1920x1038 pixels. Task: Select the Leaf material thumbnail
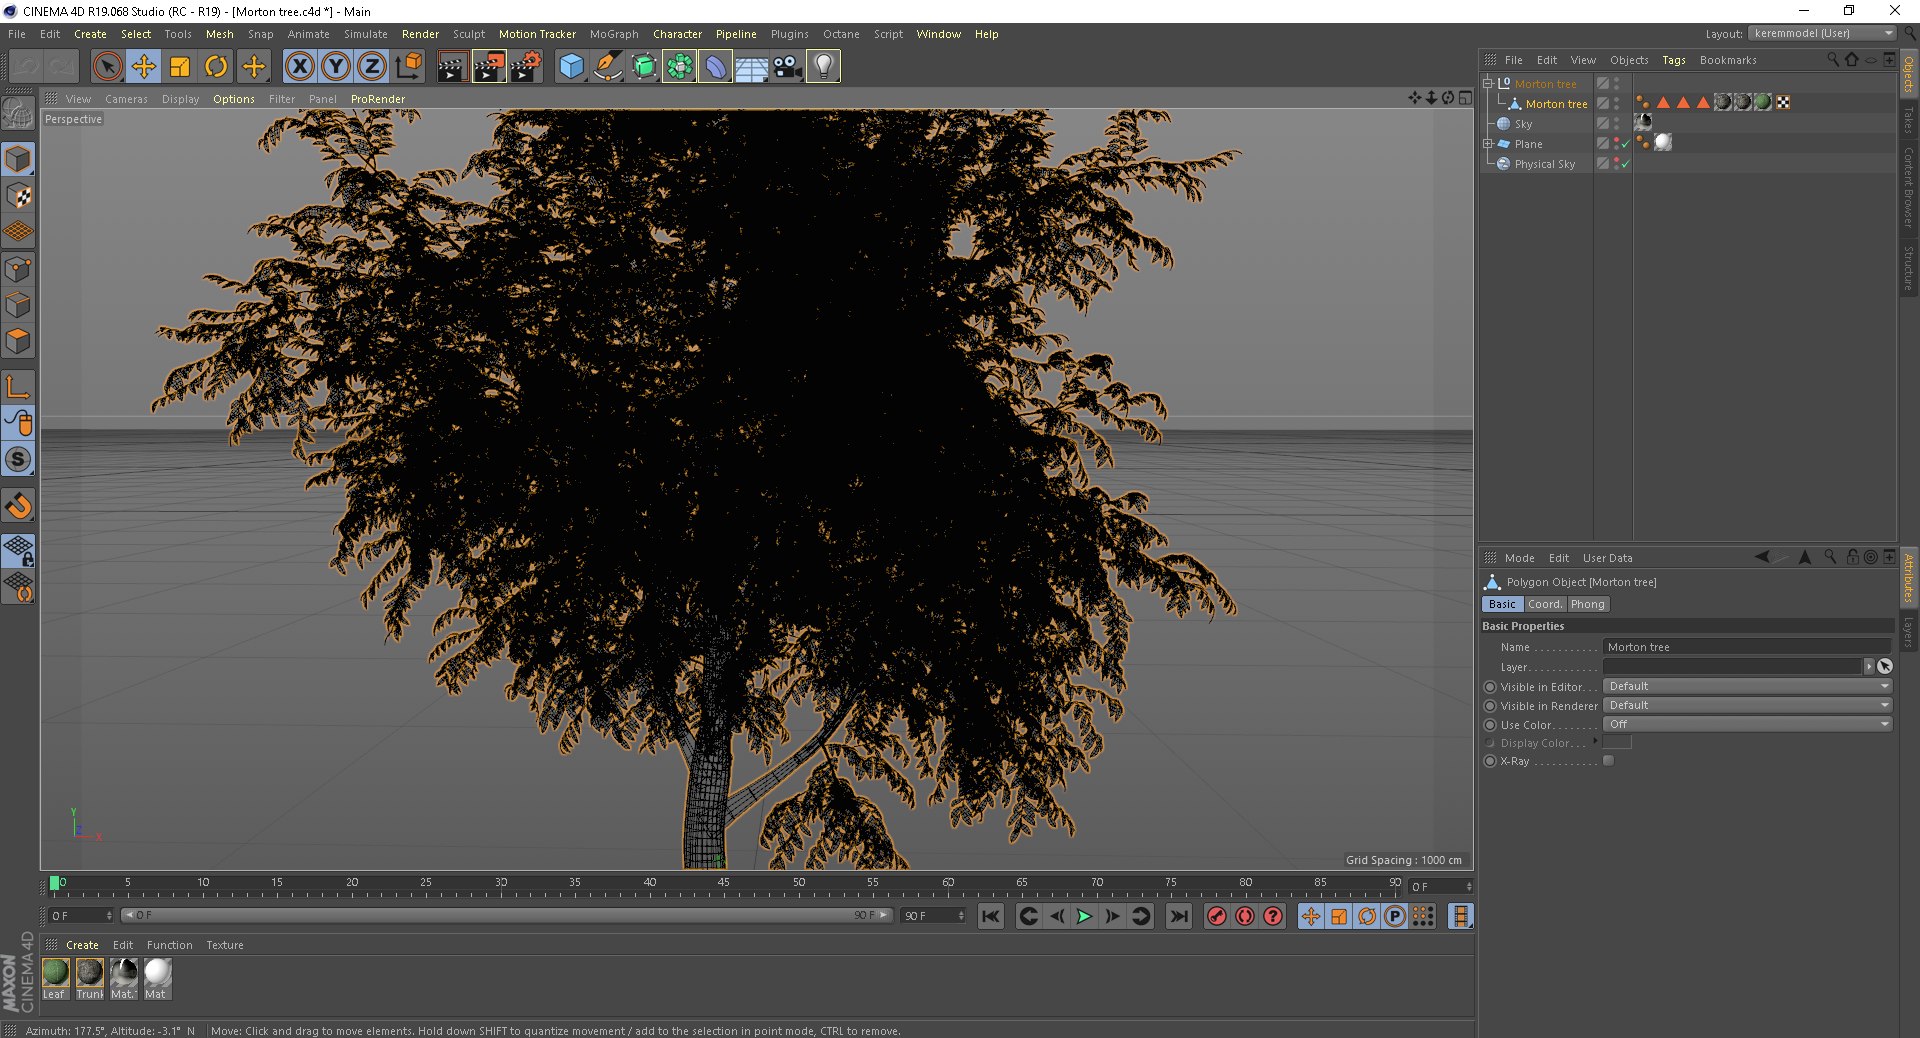[x=56, y=972]
